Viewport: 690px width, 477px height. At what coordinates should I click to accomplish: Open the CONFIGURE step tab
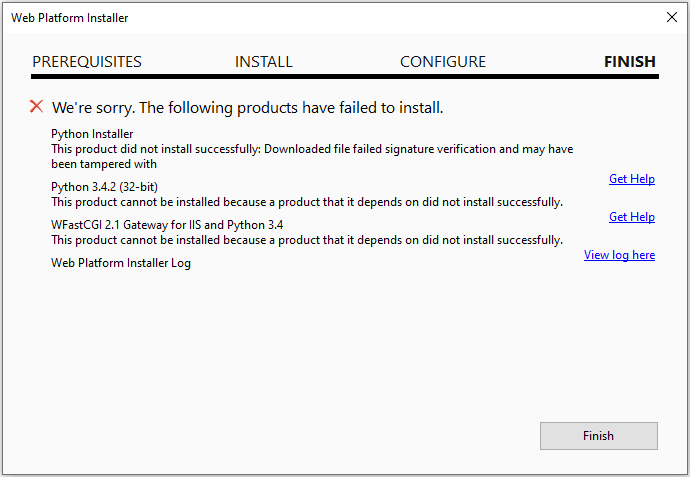pyautogui.click(x=443, y=62)
